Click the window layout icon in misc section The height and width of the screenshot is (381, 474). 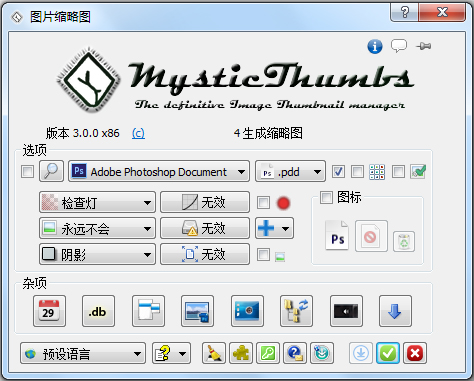click(x=148, y=311)
